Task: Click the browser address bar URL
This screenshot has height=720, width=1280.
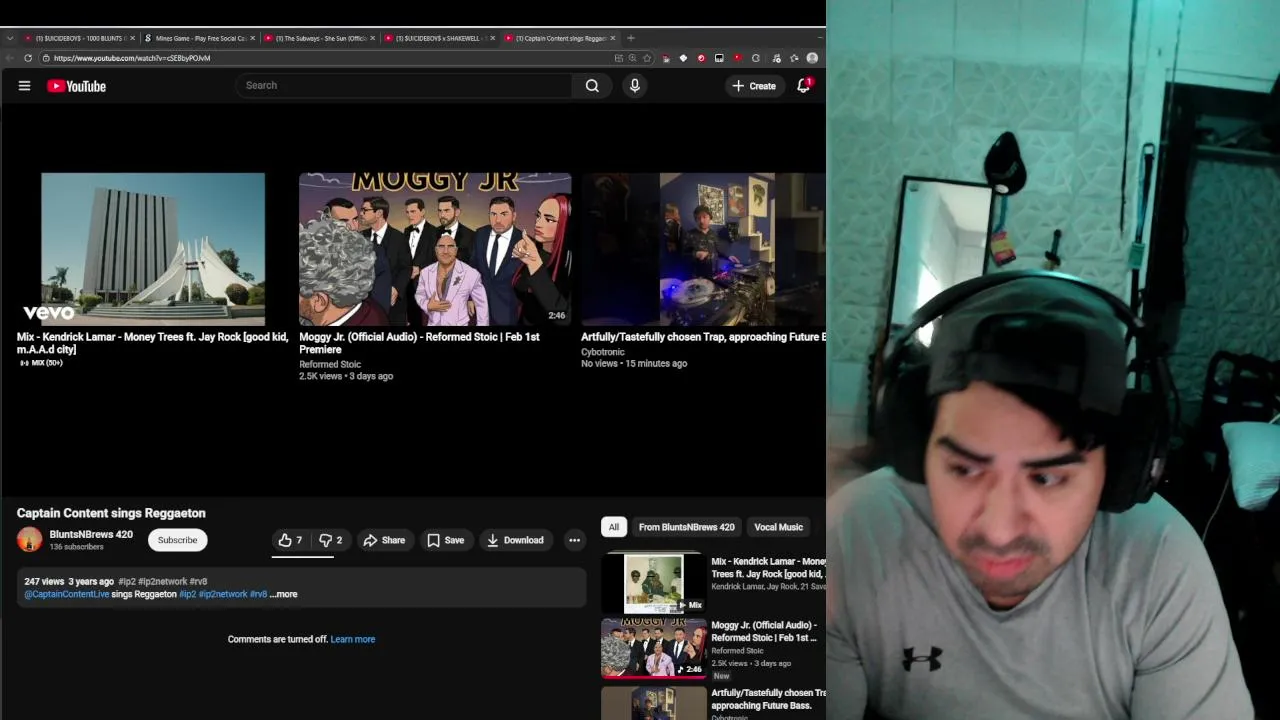Action: click(132, 58)
